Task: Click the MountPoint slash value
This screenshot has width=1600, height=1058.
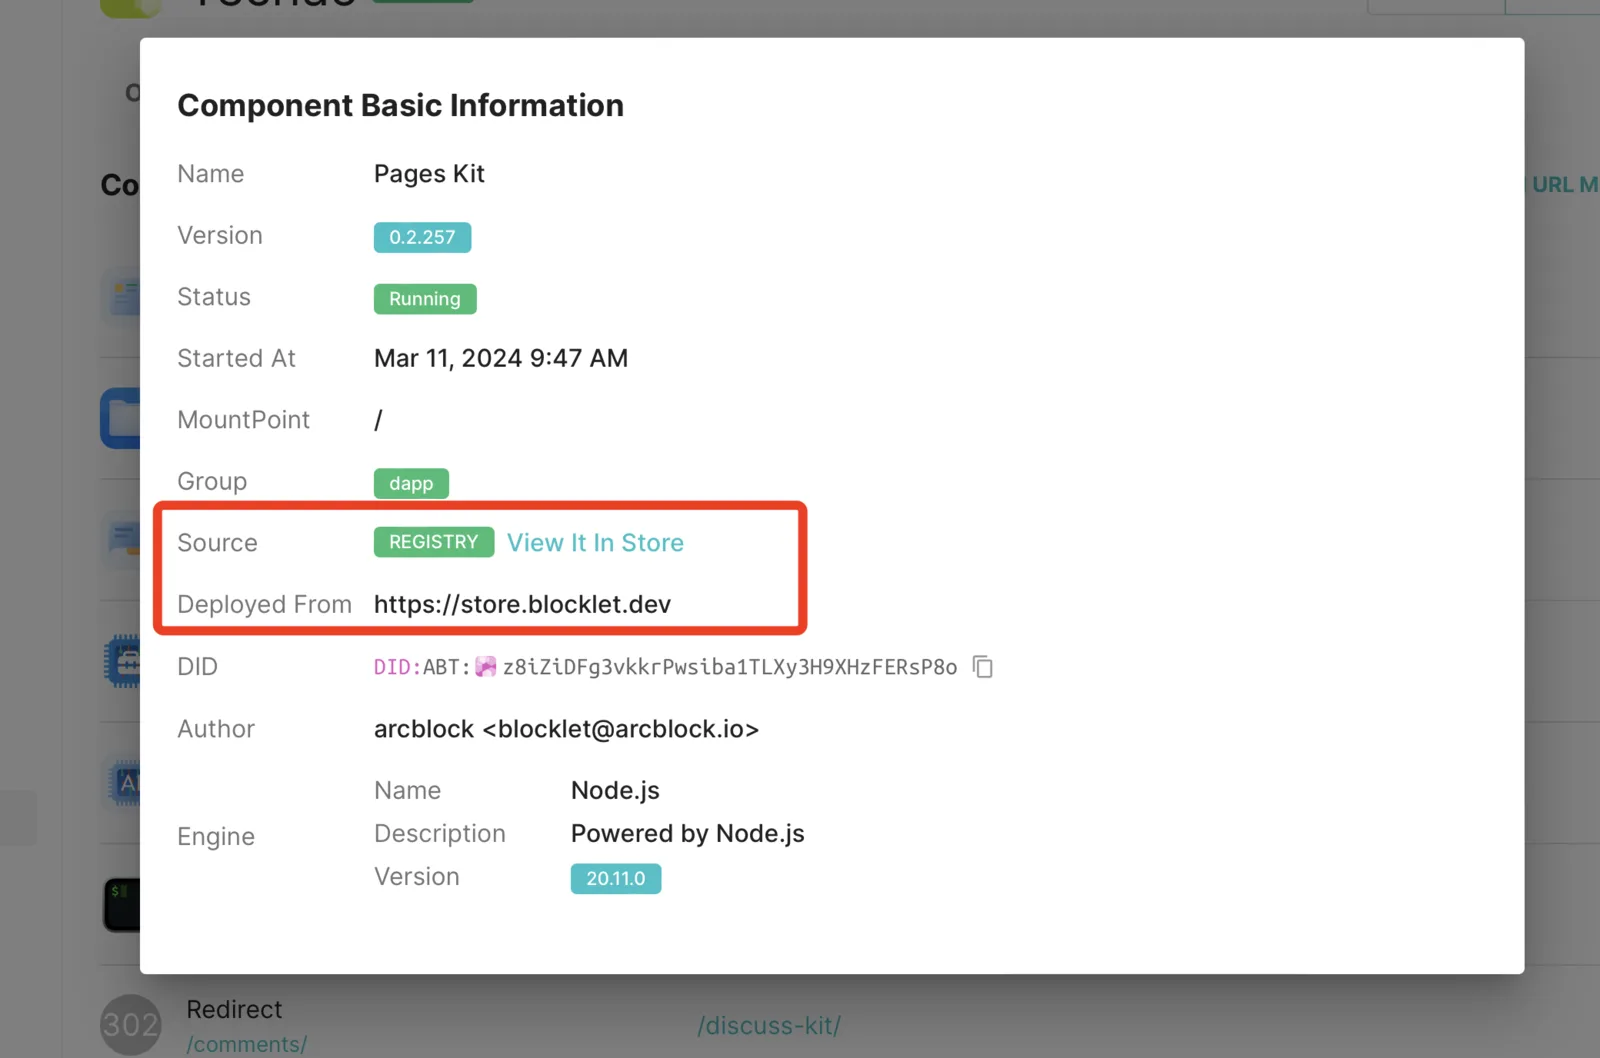Action: click(378, 420)
